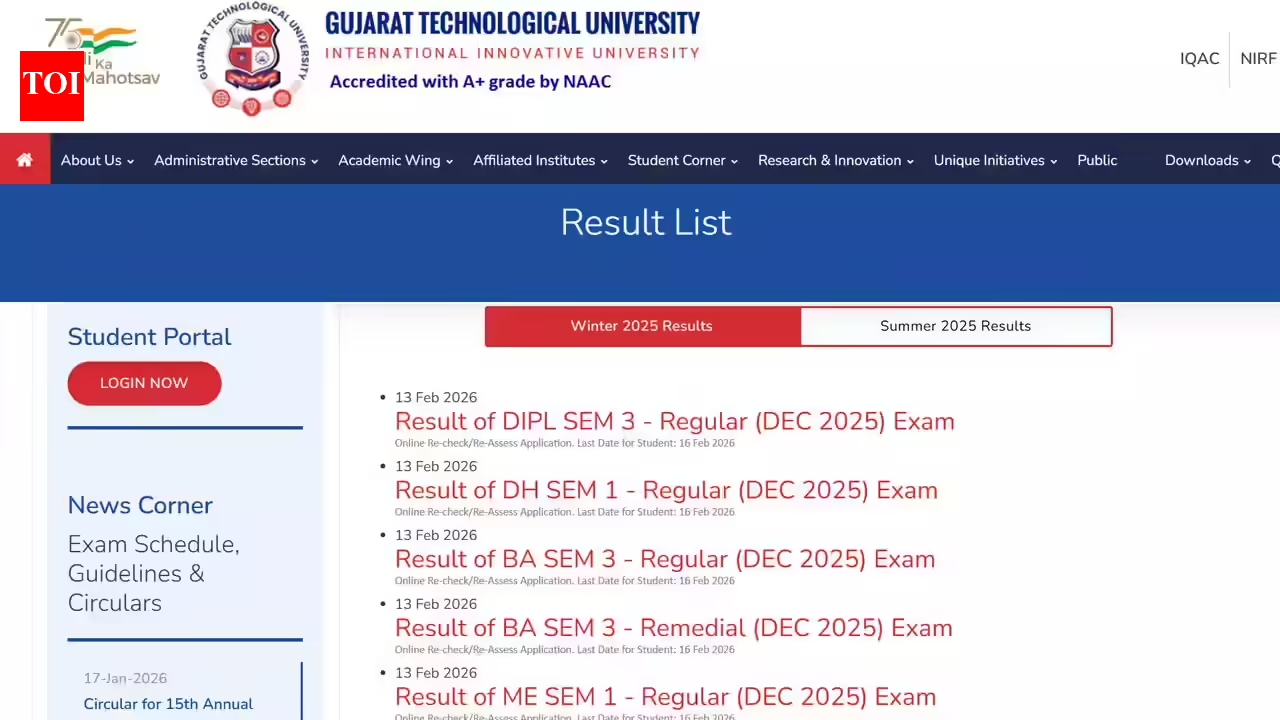Open Circular for 15th Annual news item

[168, 703]
